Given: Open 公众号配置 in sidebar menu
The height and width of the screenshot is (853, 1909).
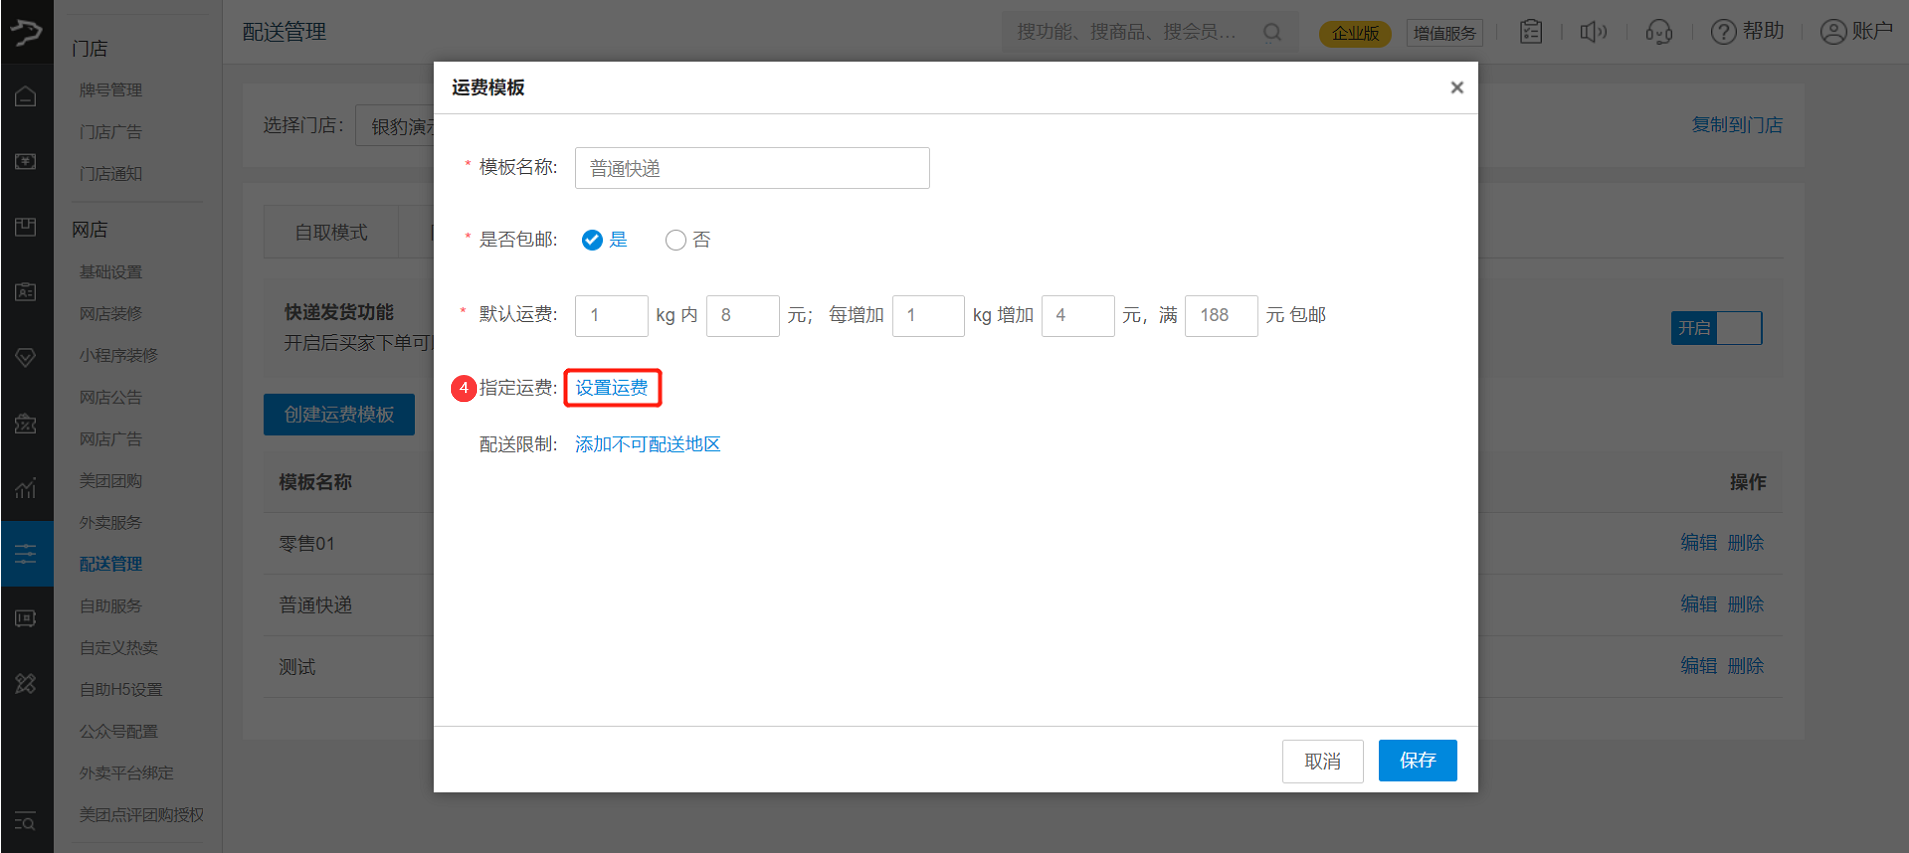Looking at the screenshot, I should (x=119, y=732).
